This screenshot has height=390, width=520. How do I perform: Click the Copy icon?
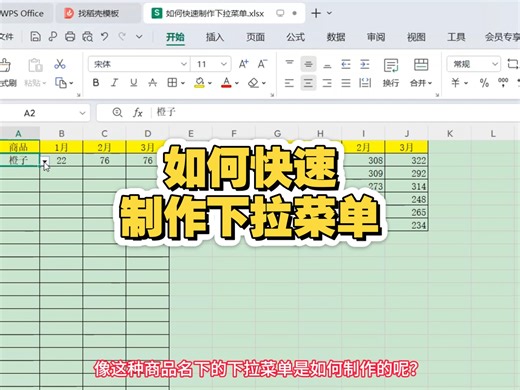[x=61, y=83]
